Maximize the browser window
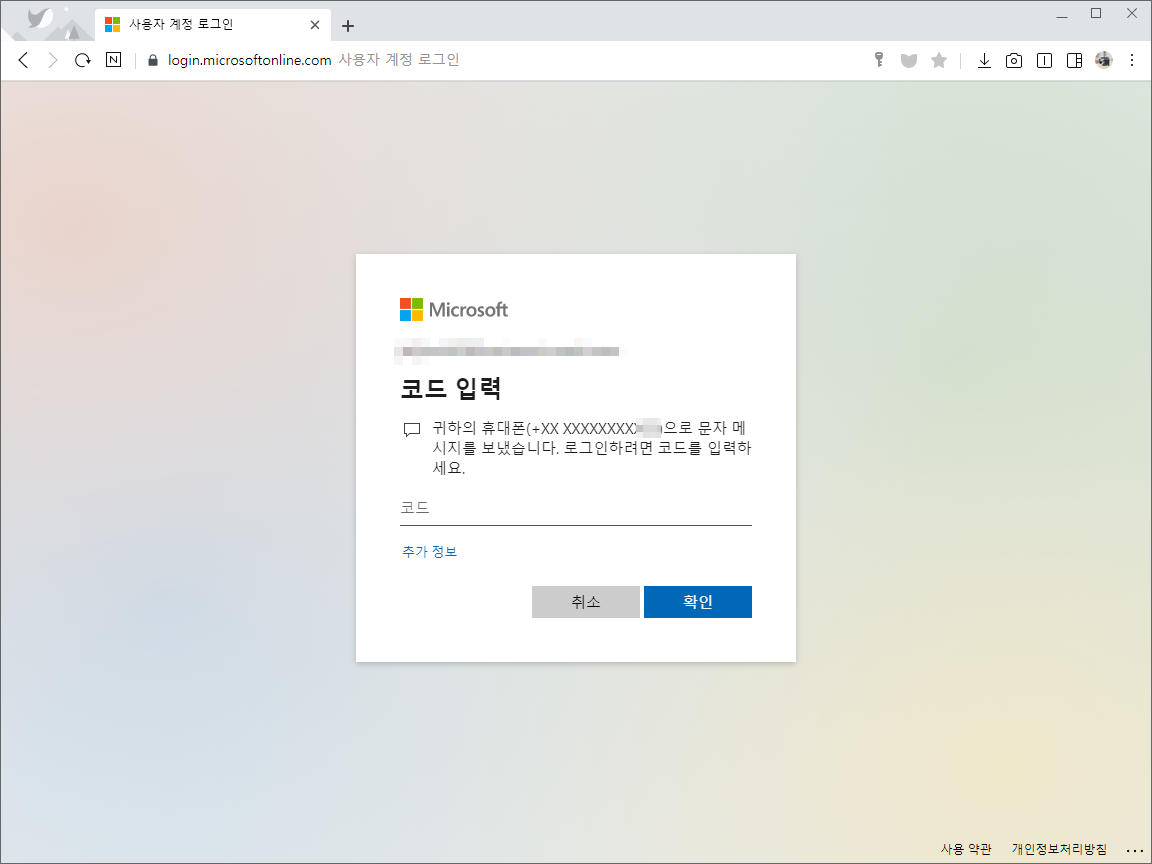Image resolution: width=1152 pixels, height=864 pixels. click(x=1096, y=13)
